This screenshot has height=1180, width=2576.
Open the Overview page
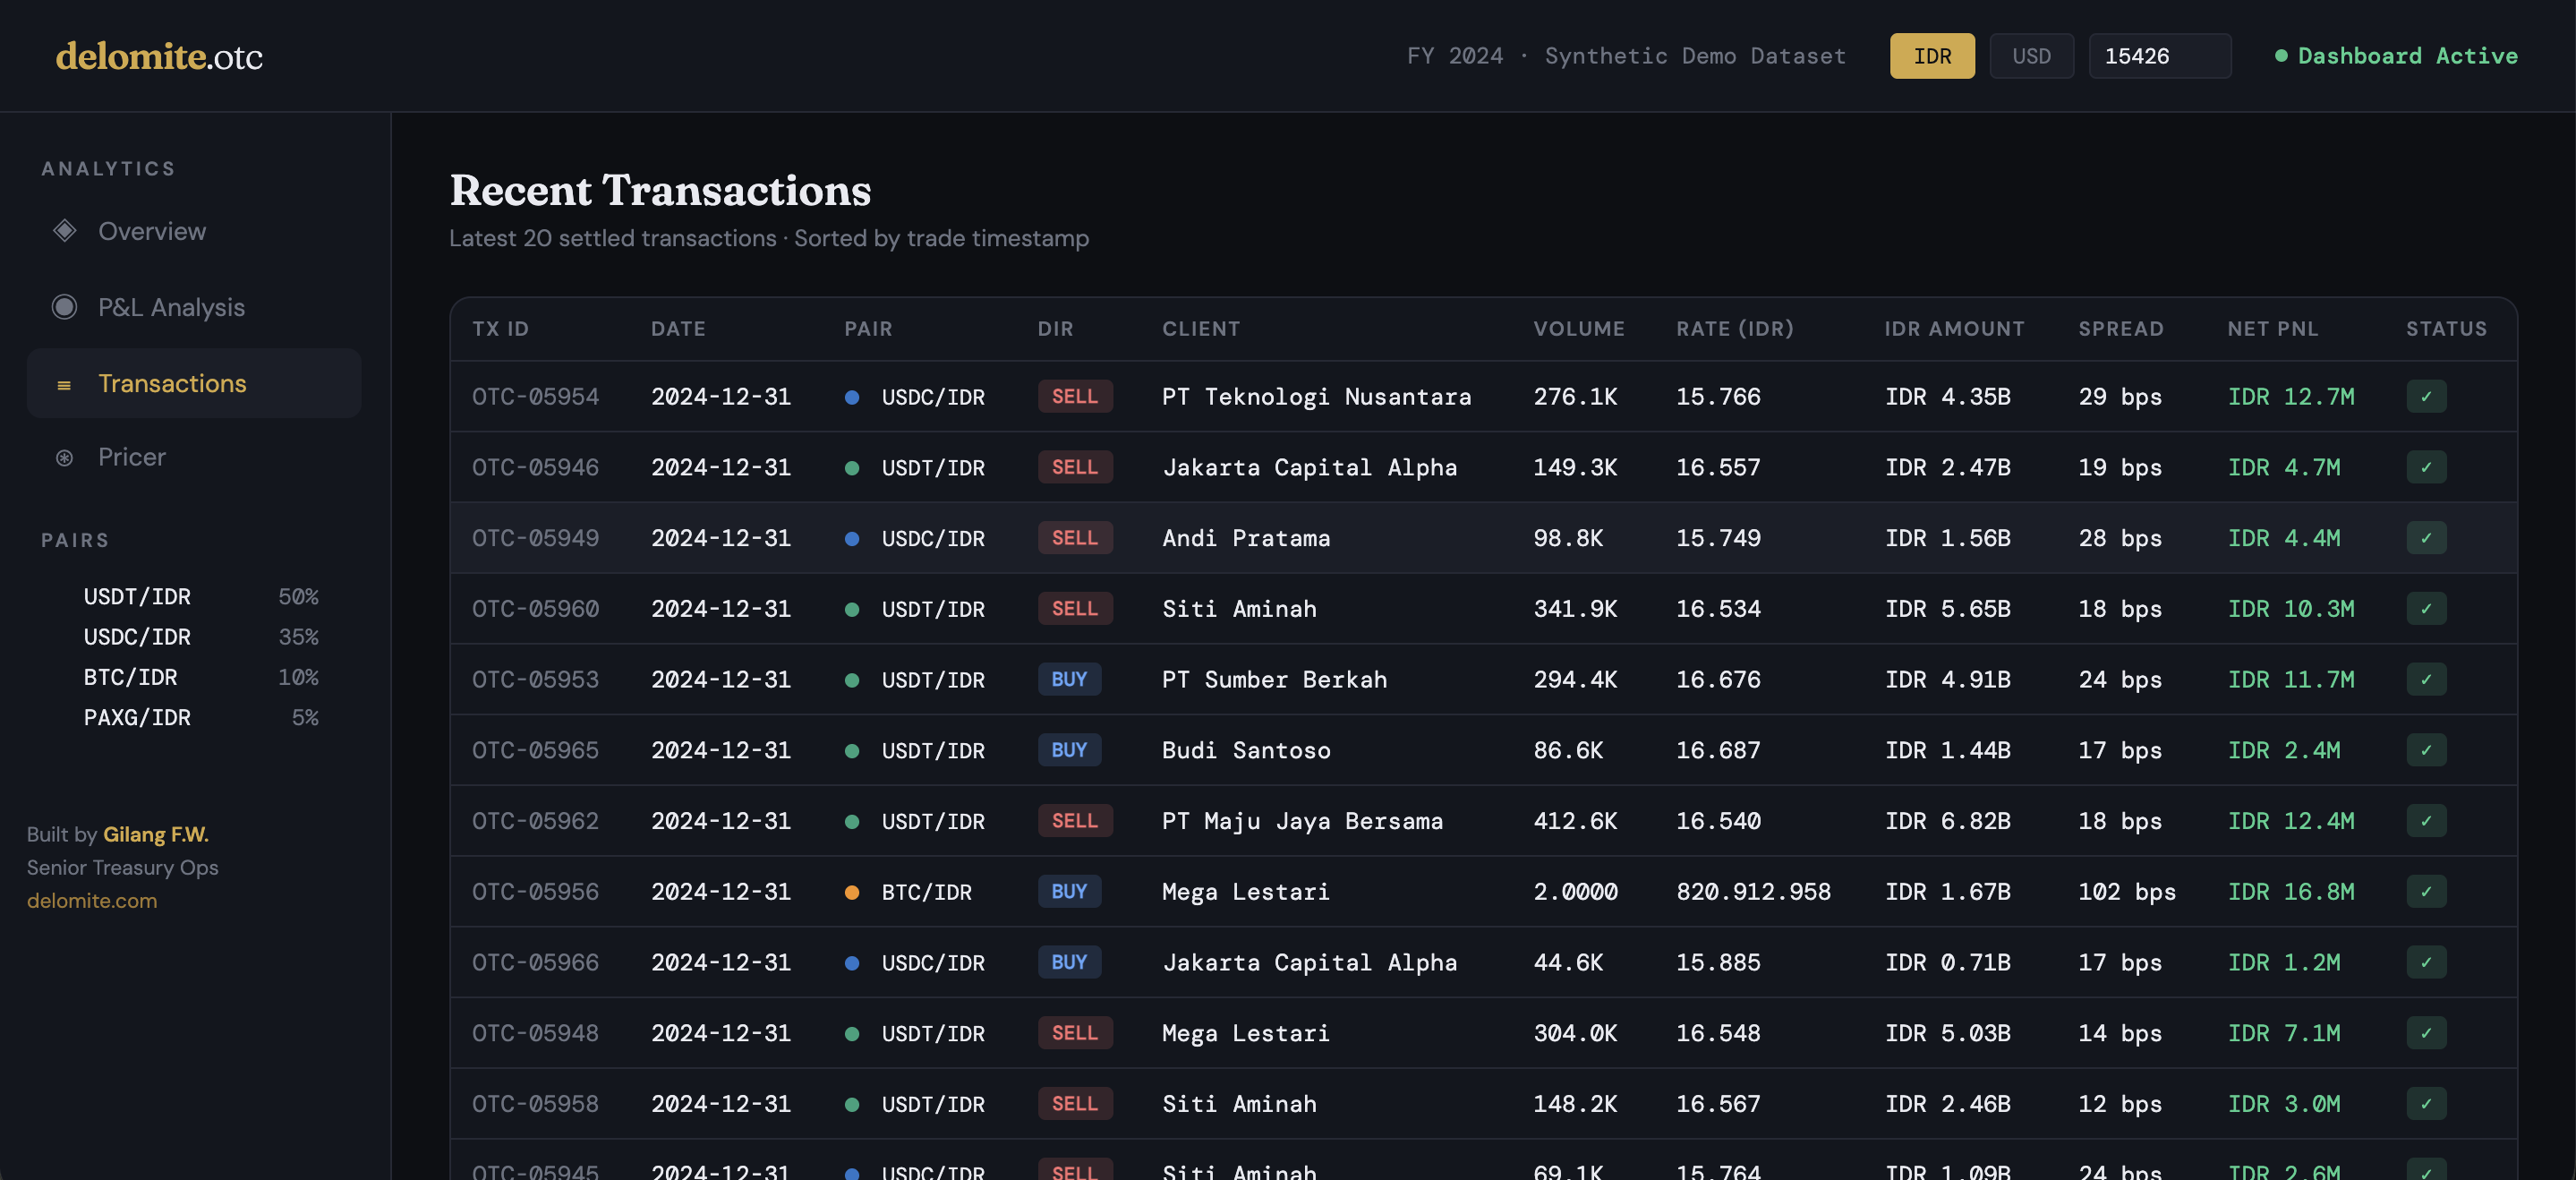[x=151, y=231]
